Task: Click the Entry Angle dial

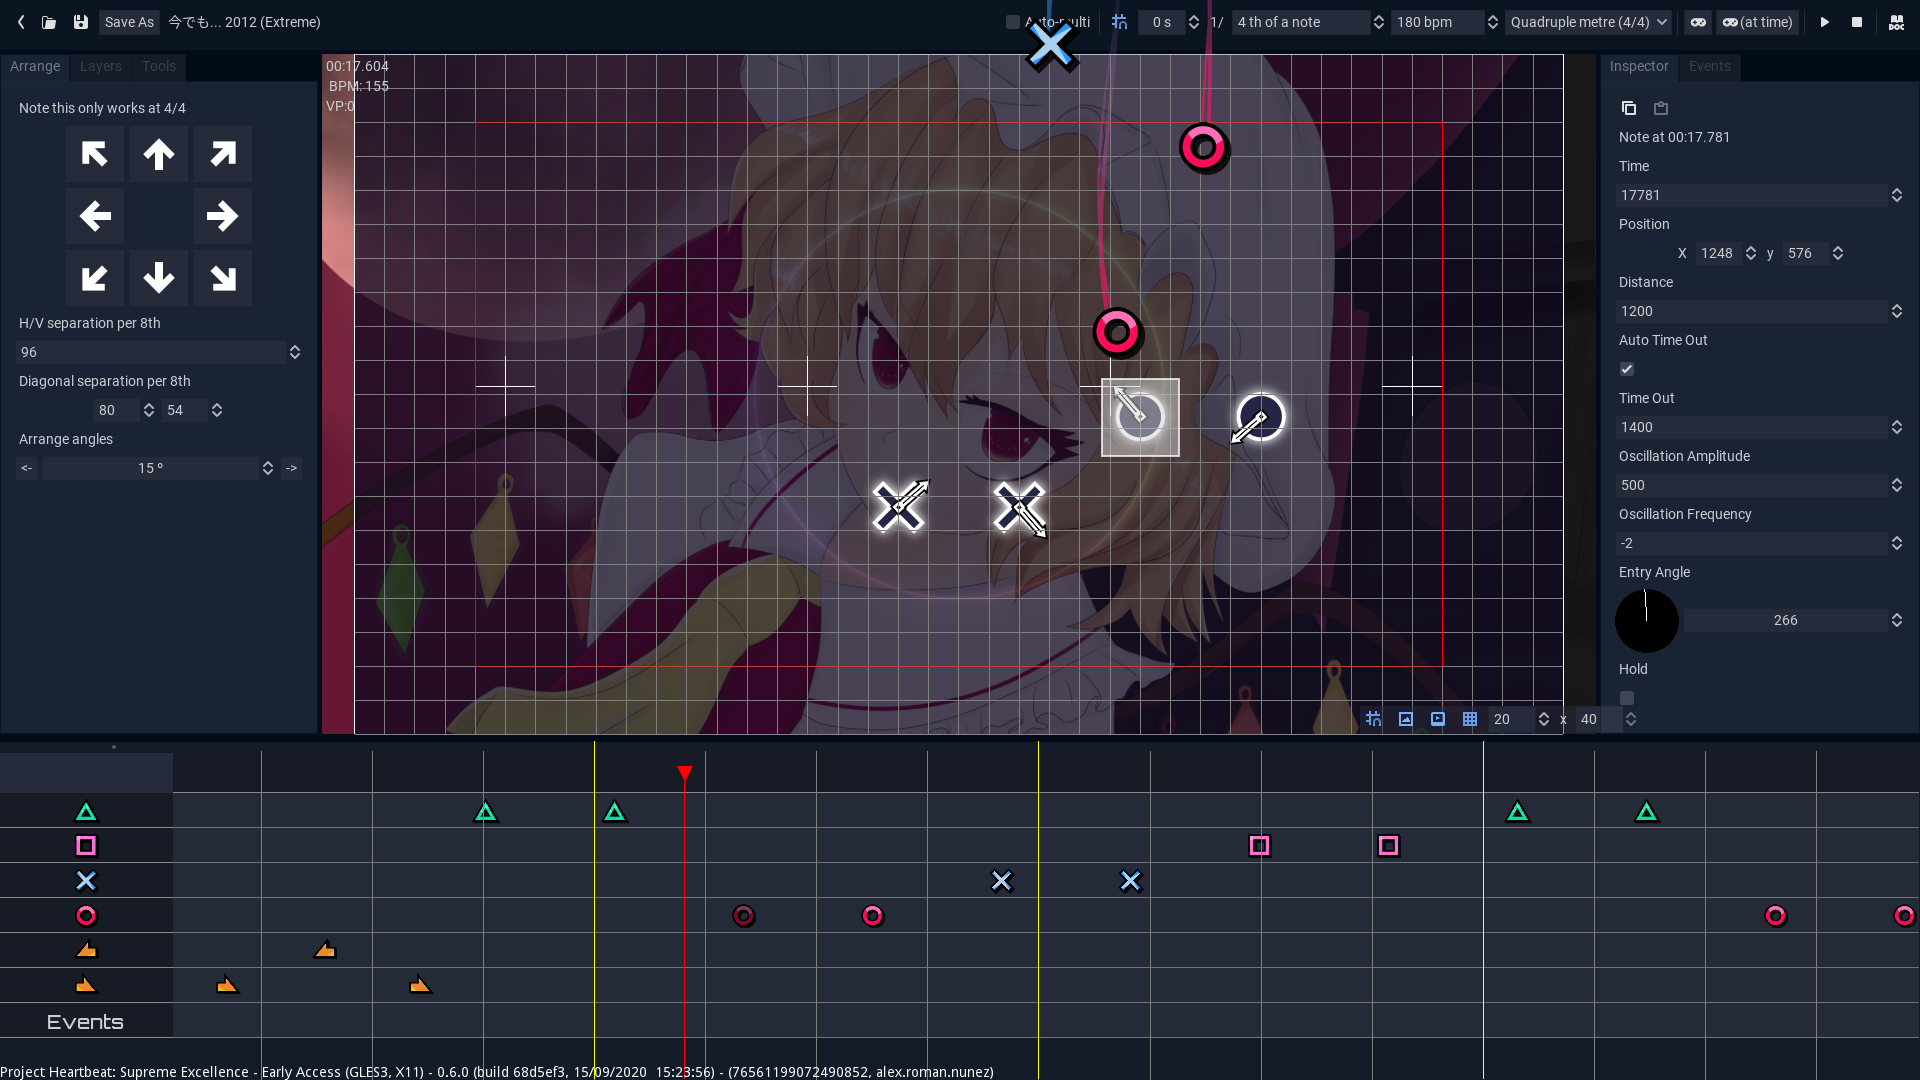Action: (1647, 620)
